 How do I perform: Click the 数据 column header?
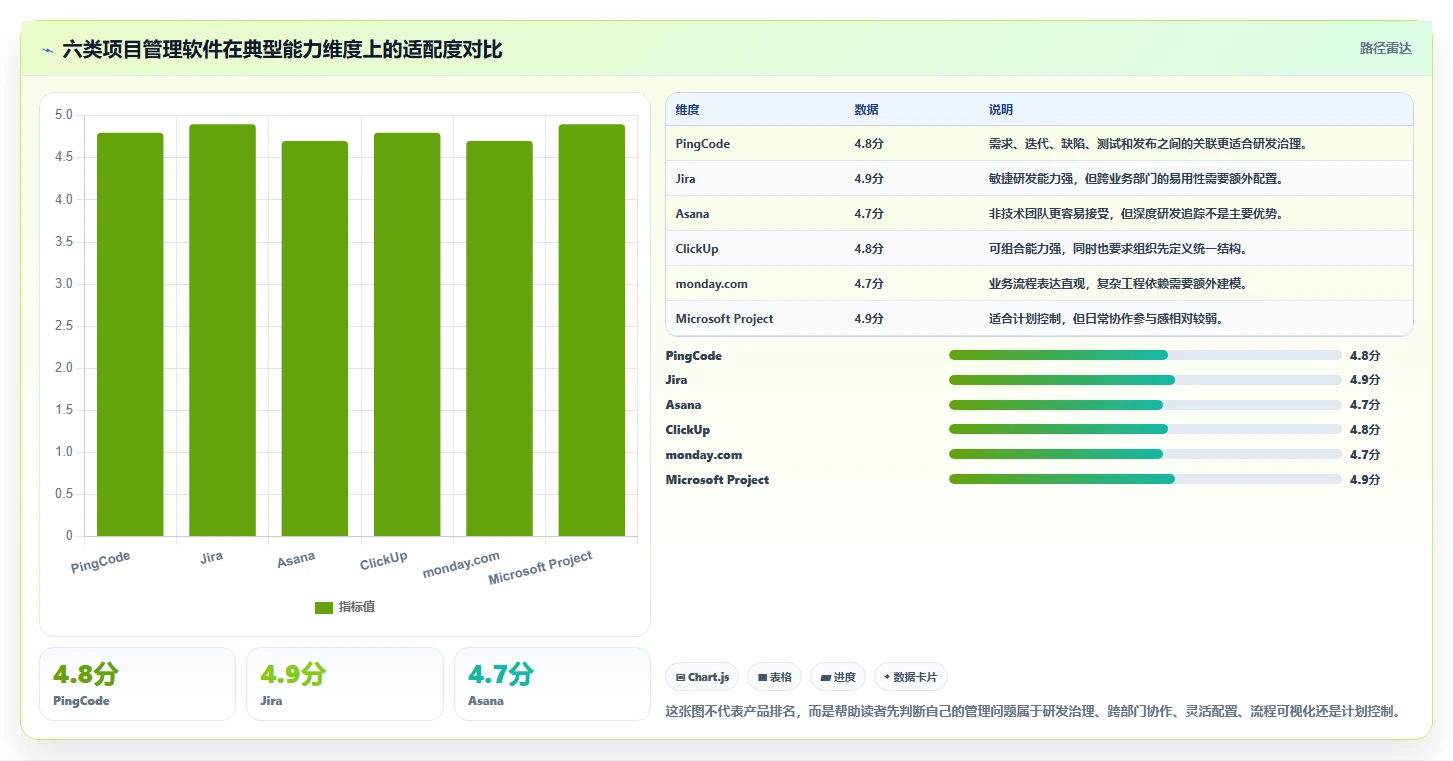pyautogui.click(x=866, y=110)
